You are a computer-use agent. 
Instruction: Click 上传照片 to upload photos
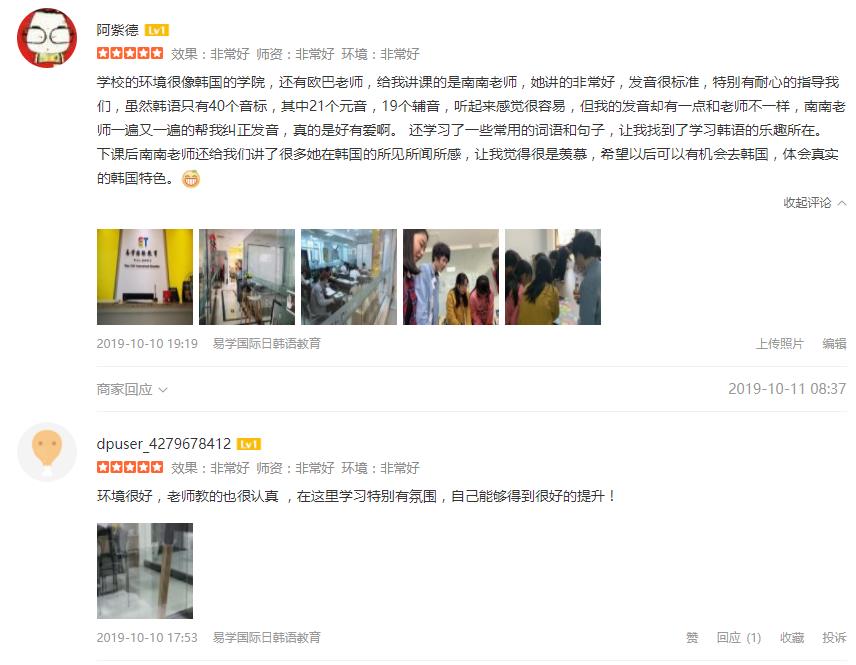click(780, 343)
